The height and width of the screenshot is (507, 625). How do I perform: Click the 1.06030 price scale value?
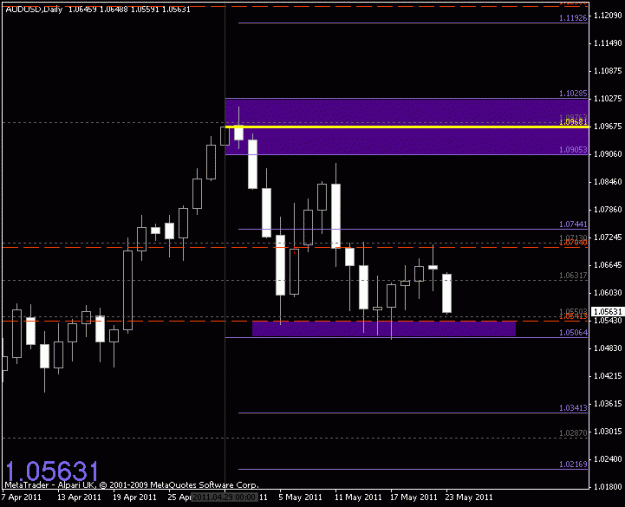pos(608,293)
